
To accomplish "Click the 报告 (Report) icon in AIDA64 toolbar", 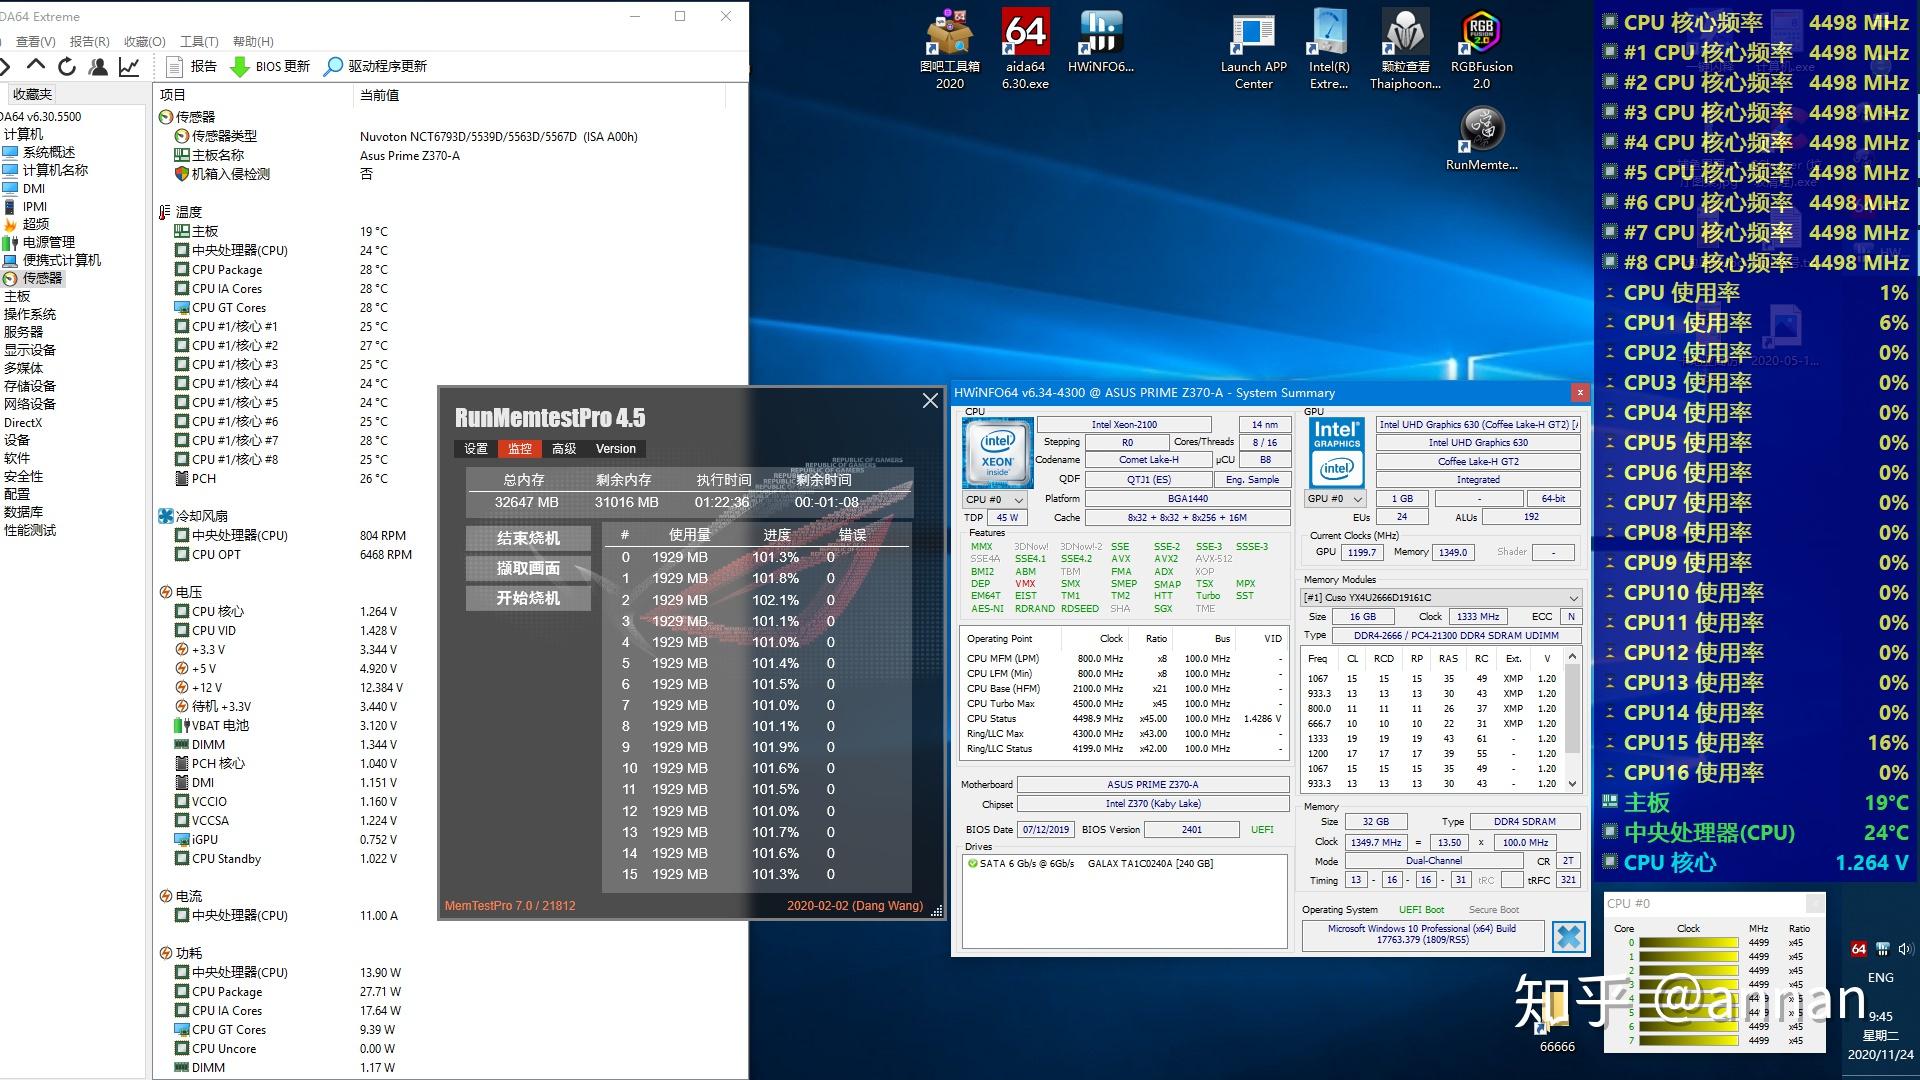I will coord(178,66).
